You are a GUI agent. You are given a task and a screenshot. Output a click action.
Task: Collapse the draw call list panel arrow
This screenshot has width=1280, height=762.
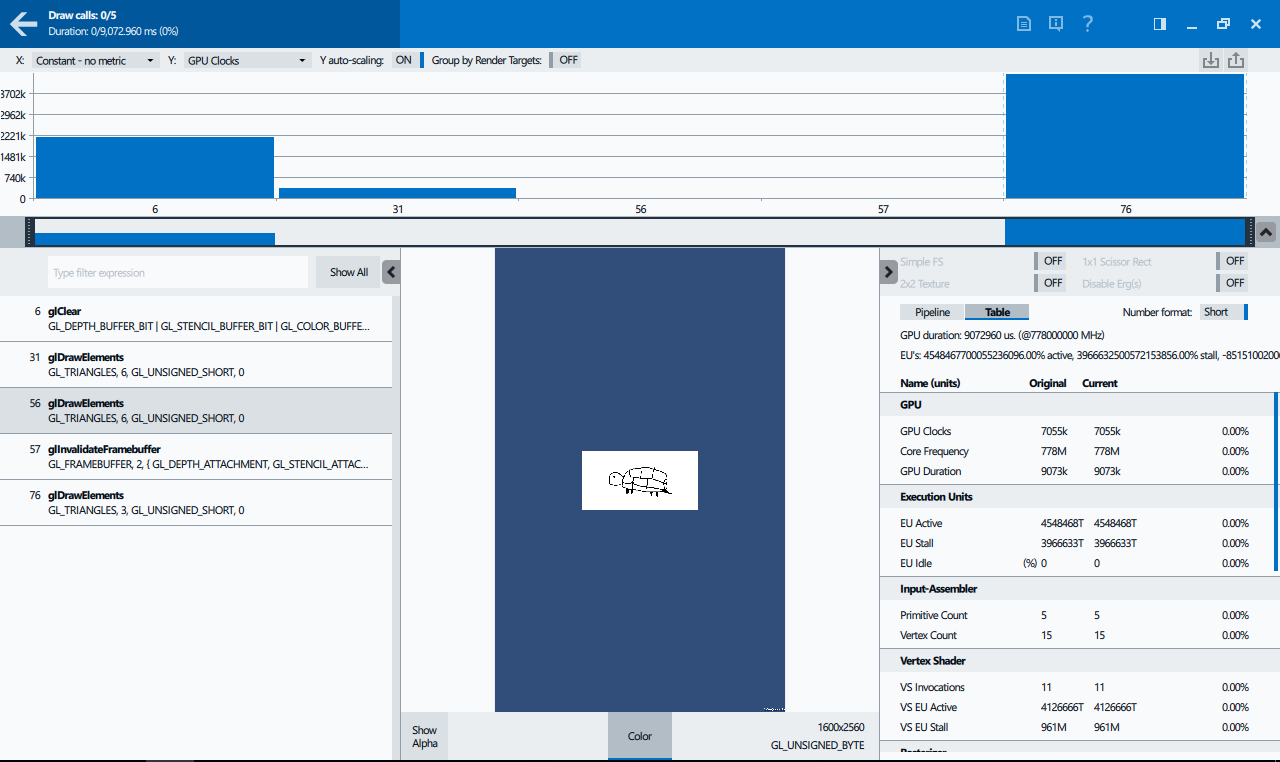391,272
